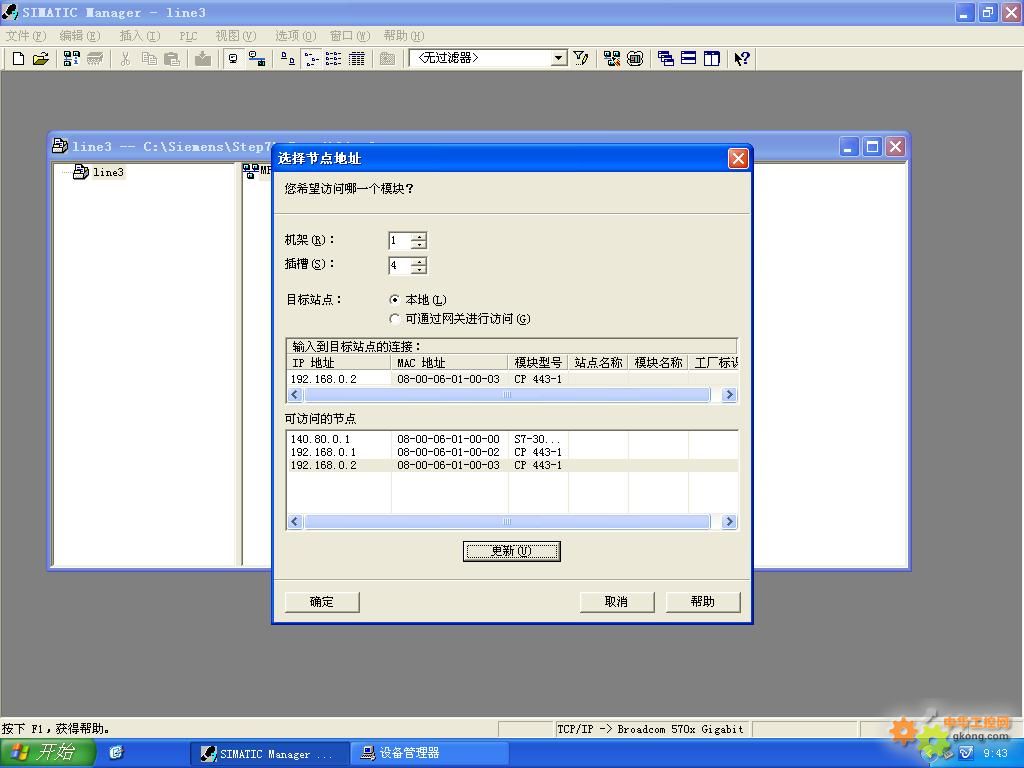The image size is (1024, 768).
Task: Click the Cascade windows toolbar icon
Action: click(x=666, y=59)
